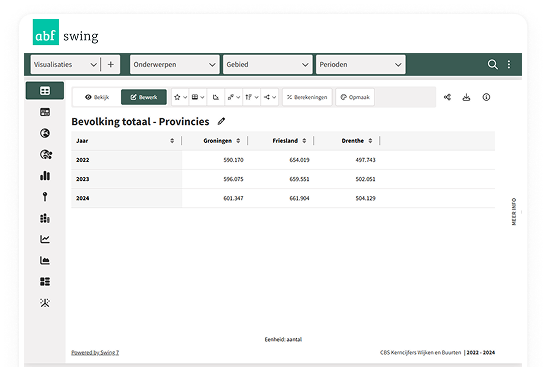This screenshot has width=547, height=367.
Task: Select the bar chart sidebar icon
Action: tap(45, 175)
